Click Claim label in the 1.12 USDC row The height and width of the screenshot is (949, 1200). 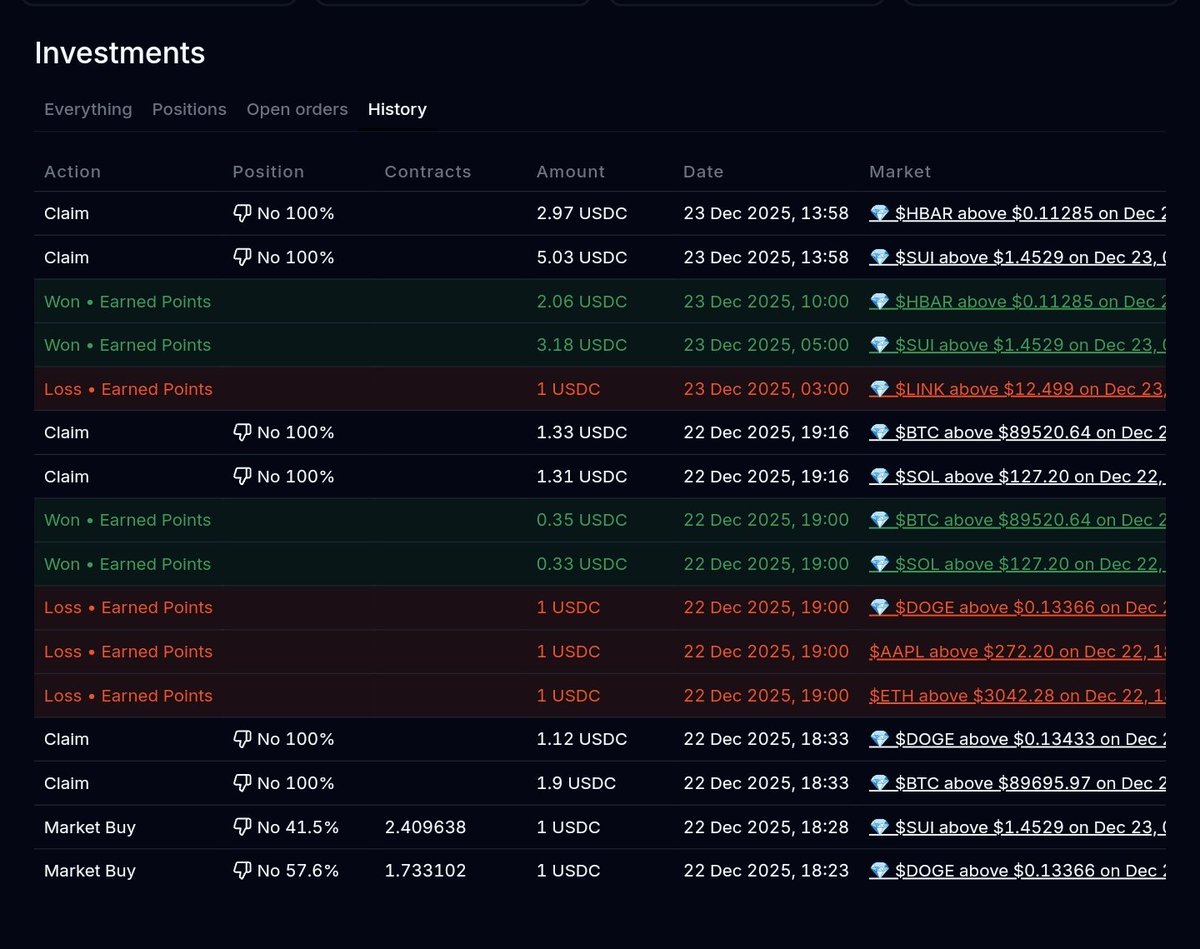pyautogui.click(x=66, y=739)
